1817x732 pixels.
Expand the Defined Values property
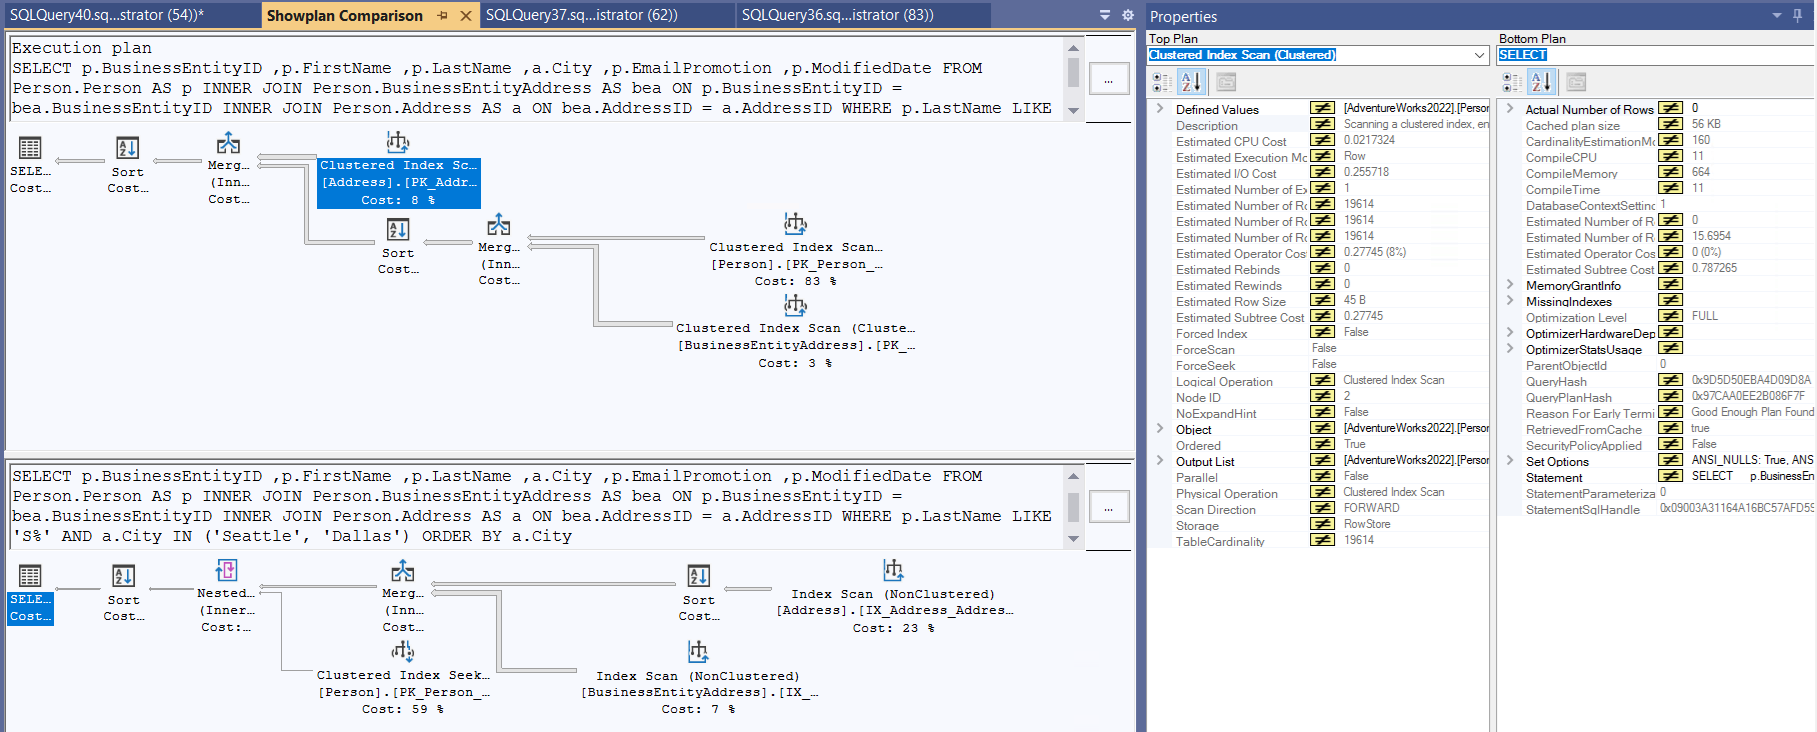tap(1160, 109)
